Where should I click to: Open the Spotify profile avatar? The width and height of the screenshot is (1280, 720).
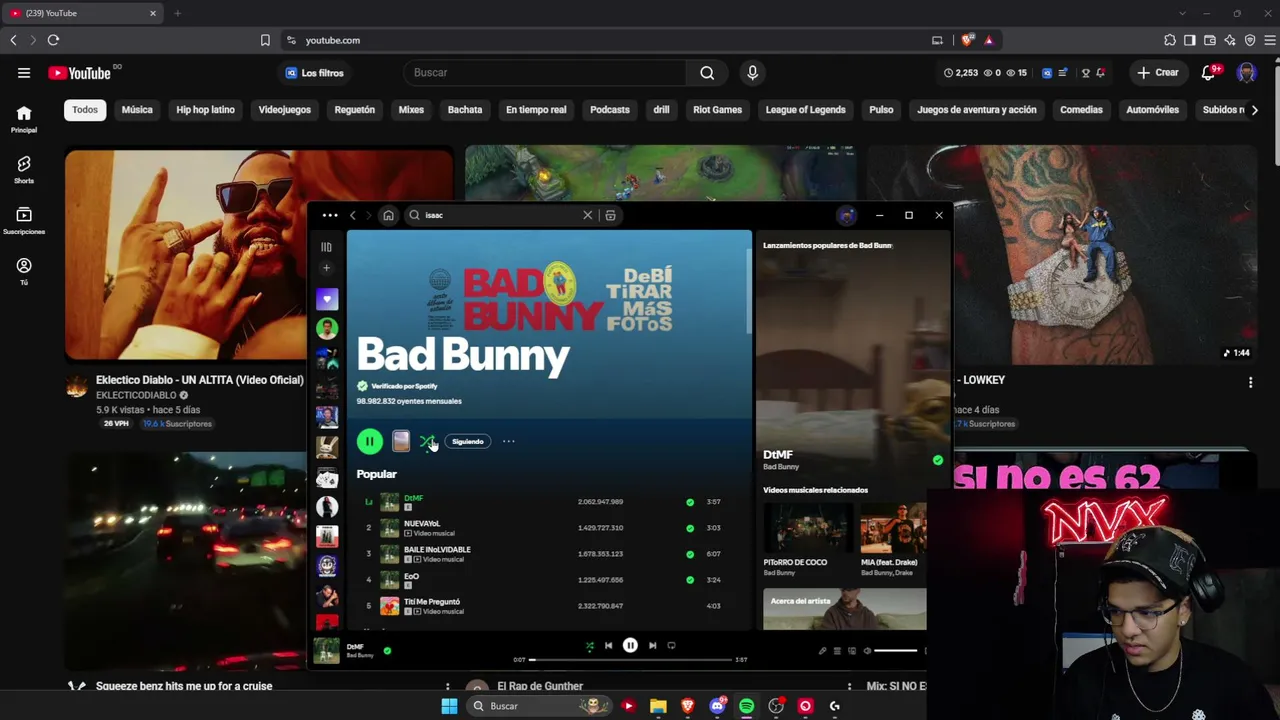pyautogui.click(x=847, y=215)
